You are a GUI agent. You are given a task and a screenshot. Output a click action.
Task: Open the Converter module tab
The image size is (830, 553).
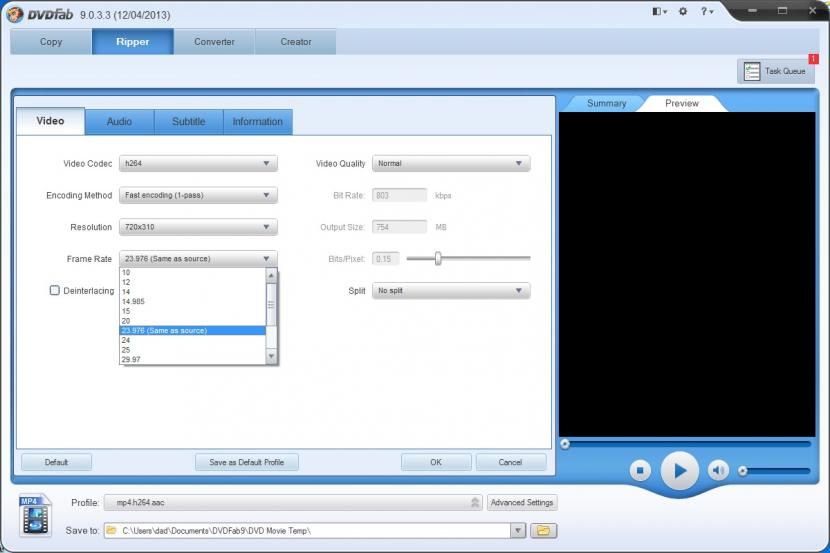pos(214,42)
